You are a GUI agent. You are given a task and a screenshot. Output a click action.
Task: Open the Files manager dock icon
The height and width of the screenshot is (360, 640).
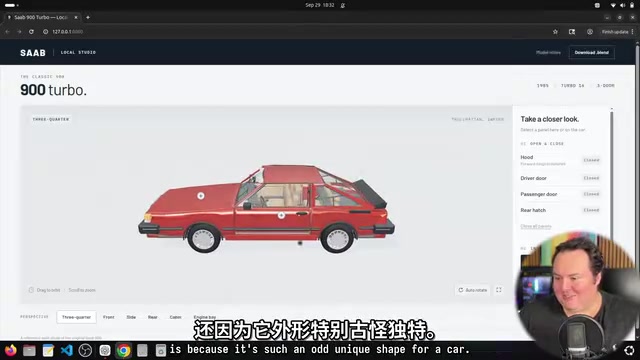tap(29, 350)
